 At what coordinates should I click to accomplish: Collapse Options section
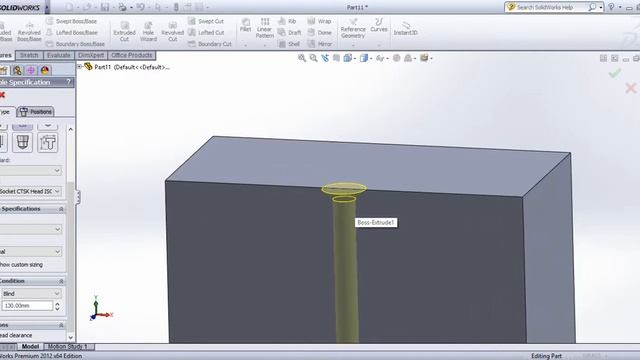tap(61, 325)
